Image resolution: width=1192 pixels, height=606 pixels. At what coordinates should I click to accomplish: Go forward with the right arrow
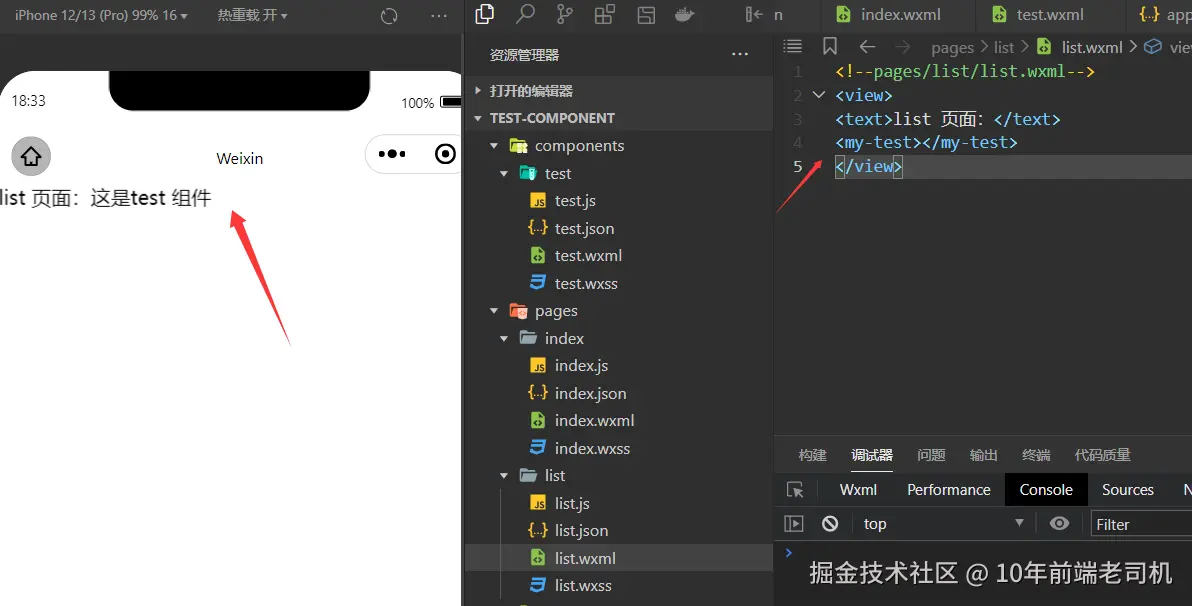(x=902, y=47)
